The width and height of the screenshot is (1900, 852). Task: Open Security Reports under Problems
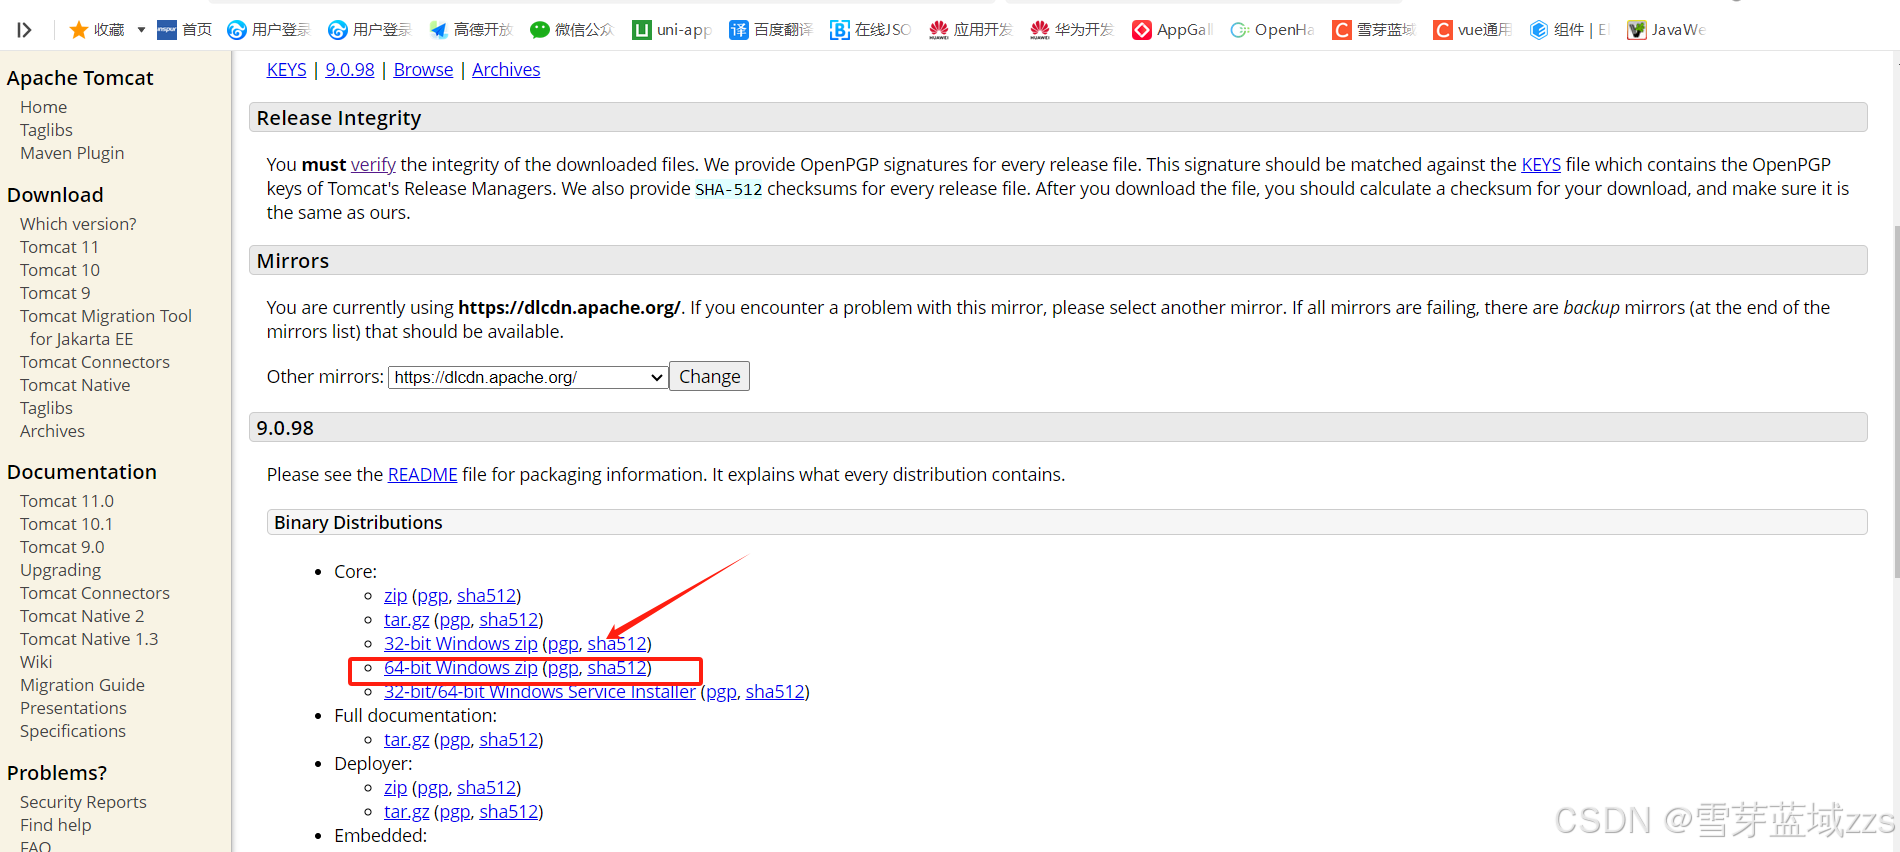click(83, 802)
